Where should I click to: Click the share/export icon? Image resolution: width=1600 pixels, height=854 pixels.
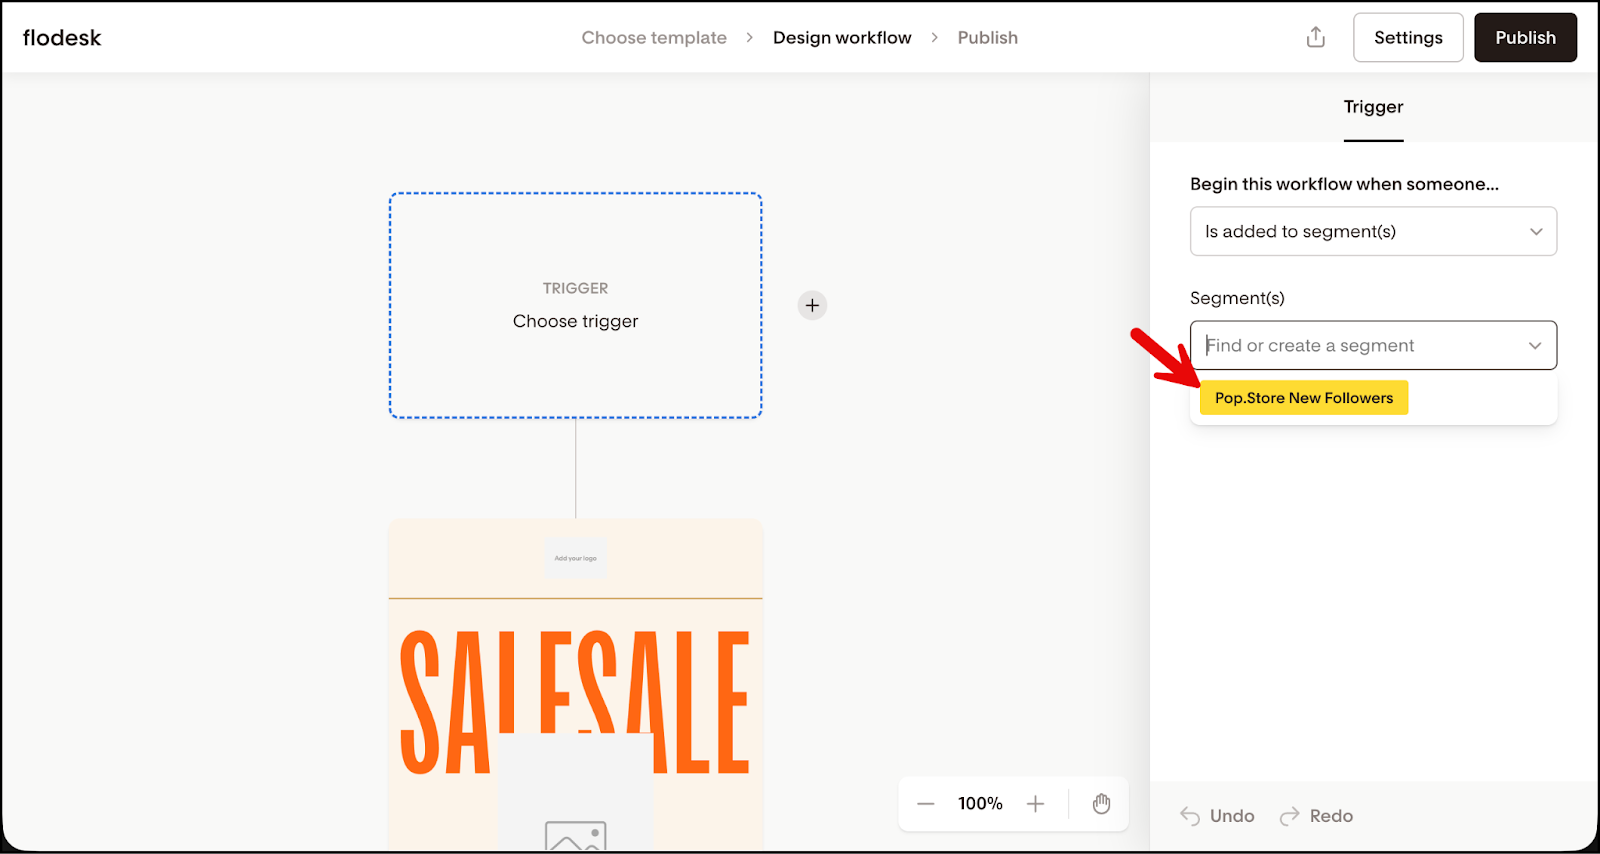(x=1315, y=38)
